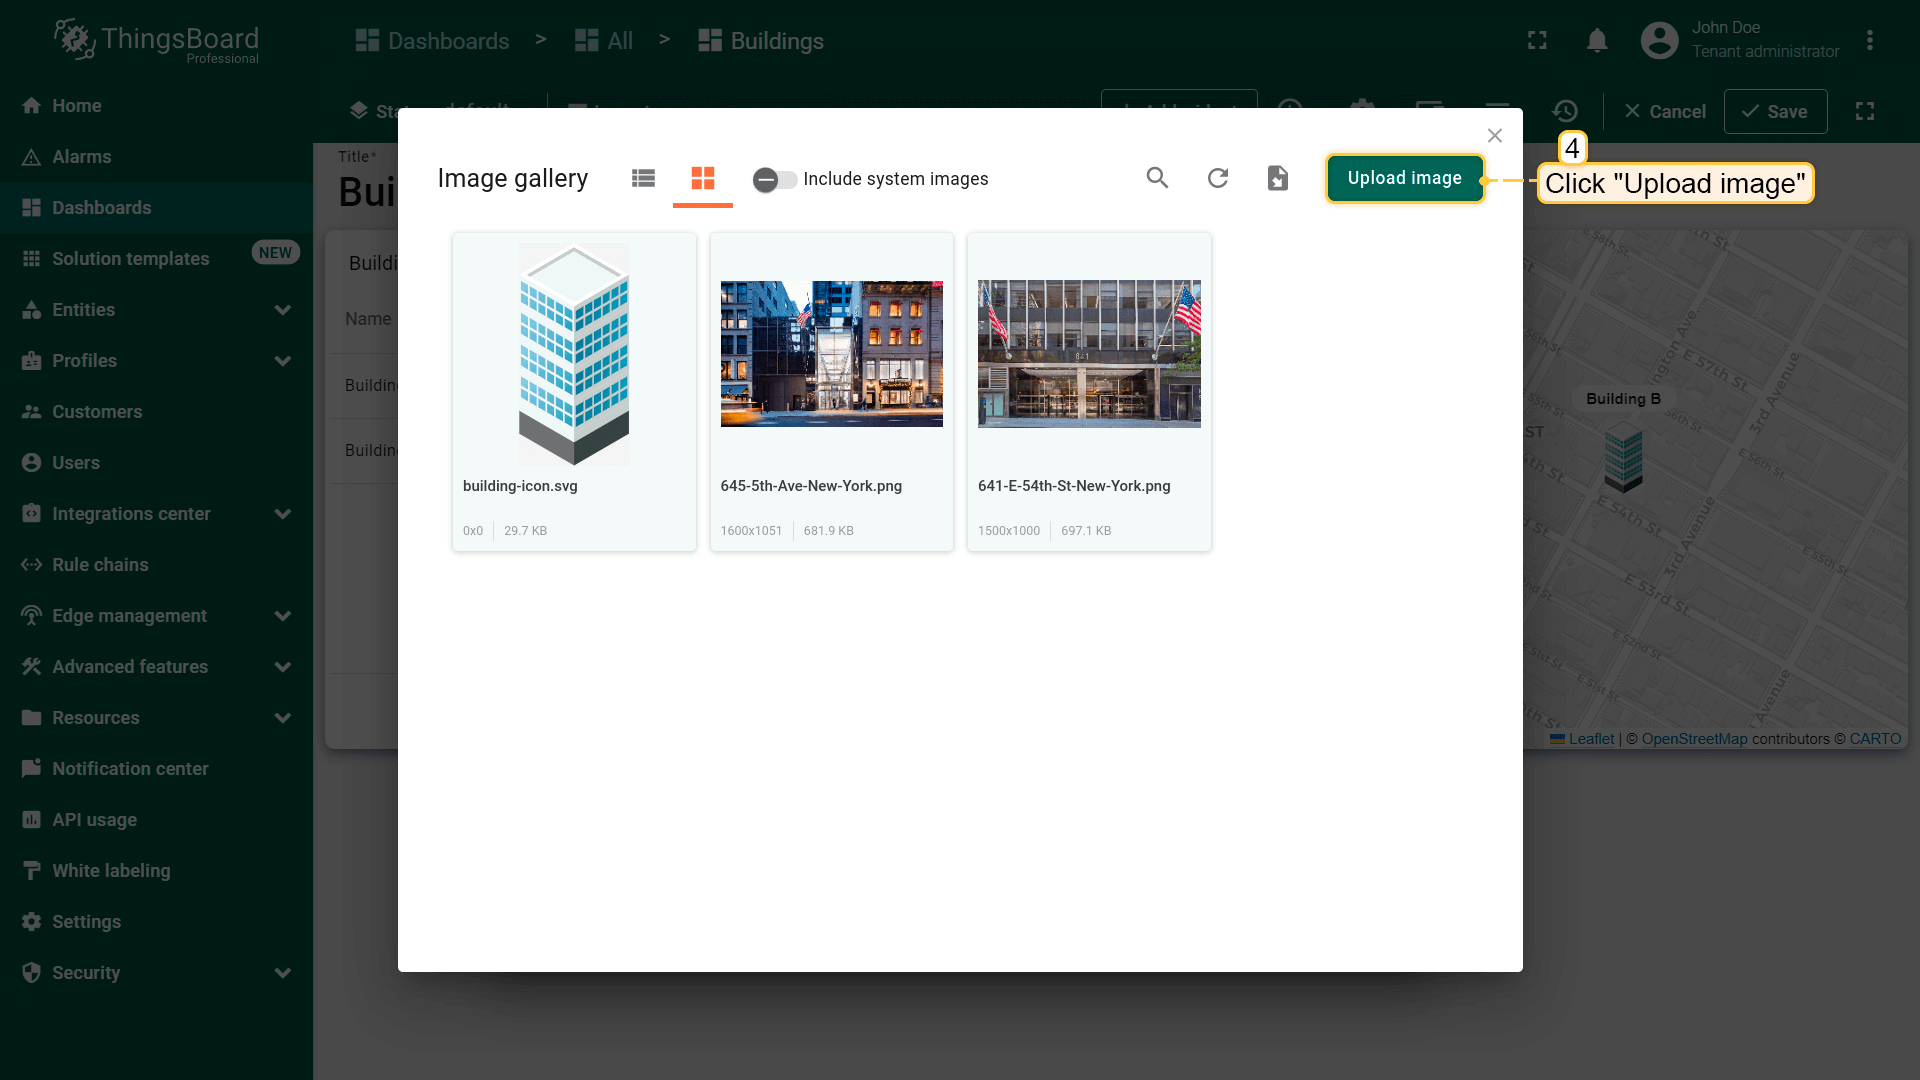The image size is (1920, 1080).
Task: Expand Security sidebar section
Action: (x=283, y=973)
